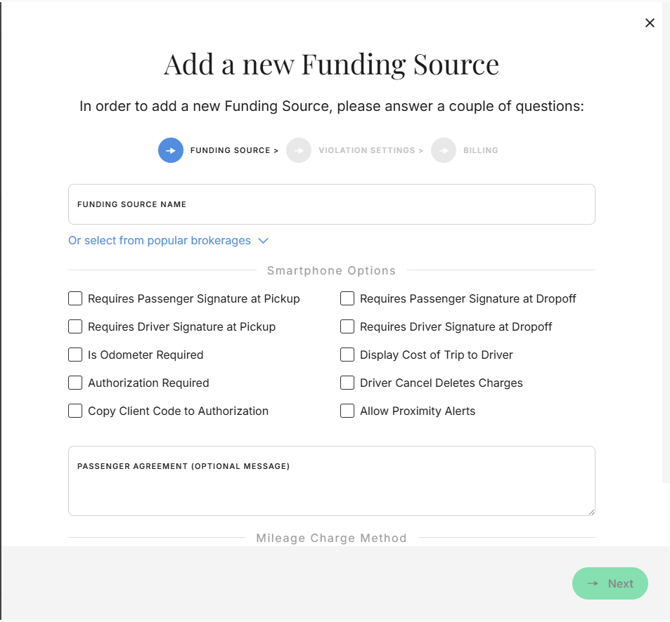The image size is (670, 622).
Task: Tick the Authorization Required checkbox
Action: point(75,382)
